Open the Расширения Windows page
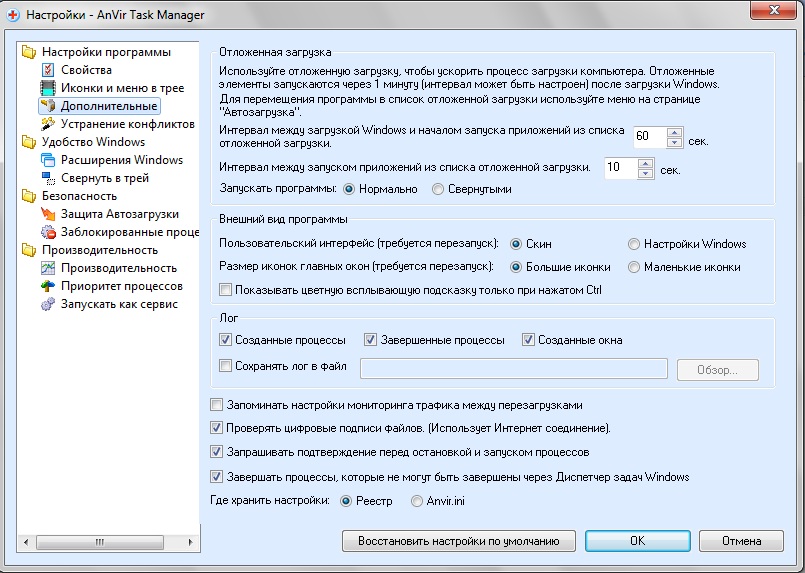The image size is (805, 573). click(x=122, y=160)
